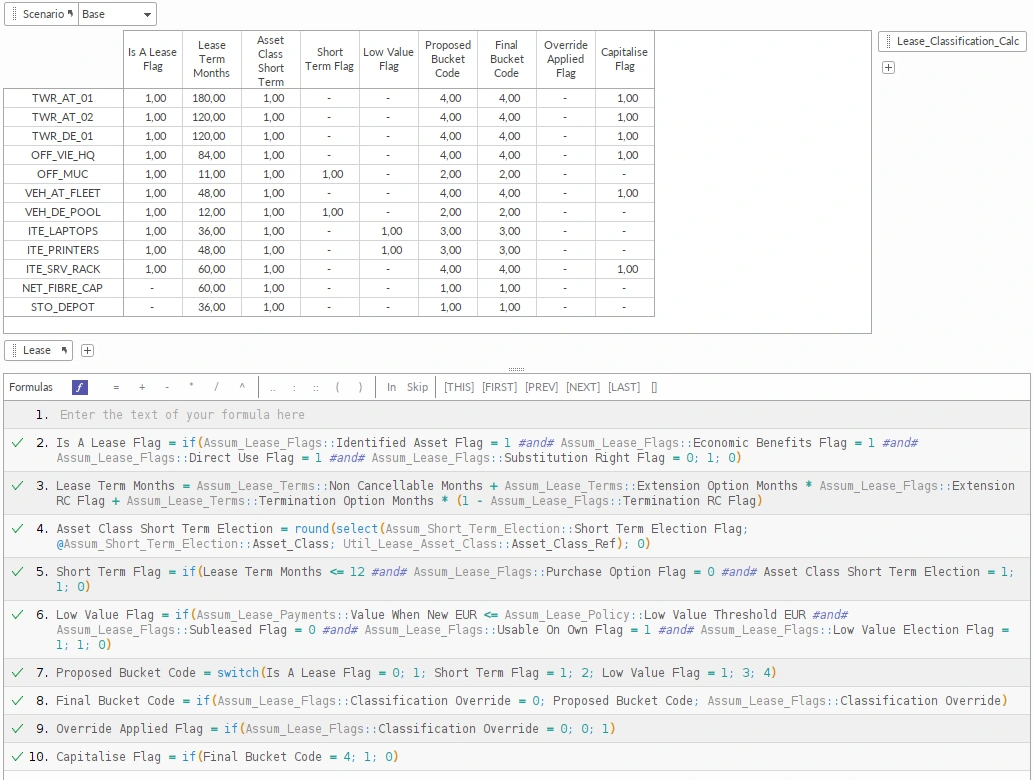Insert multiply operator in formula bar
This screenshot has width=1034, height=780.
191,387
